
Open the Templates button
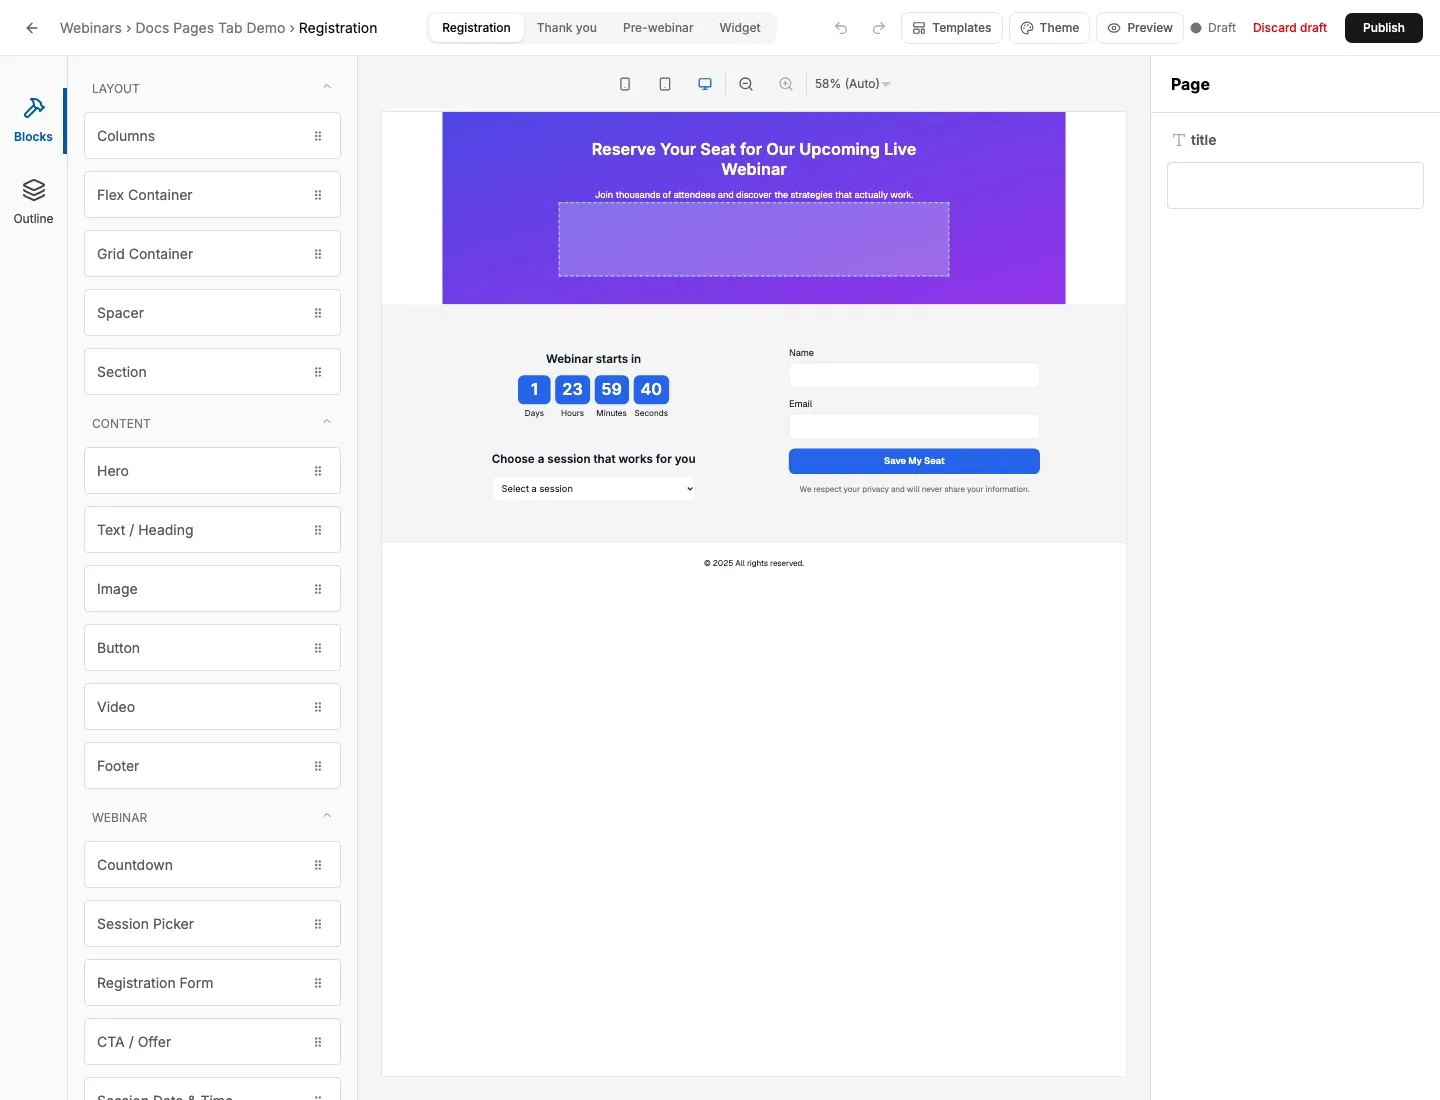952,28
